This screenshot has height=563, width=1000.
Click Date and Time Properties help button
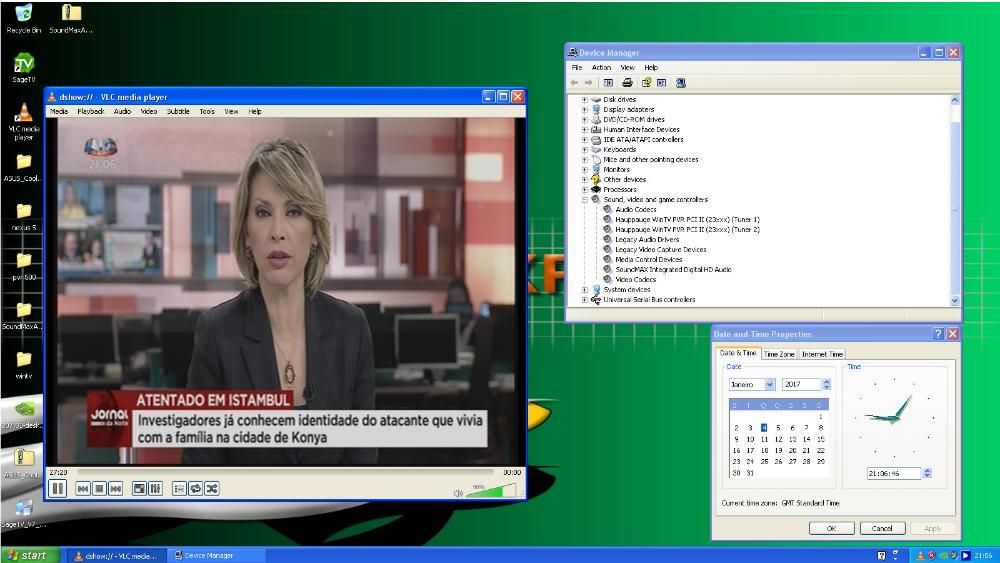(938, 334)
